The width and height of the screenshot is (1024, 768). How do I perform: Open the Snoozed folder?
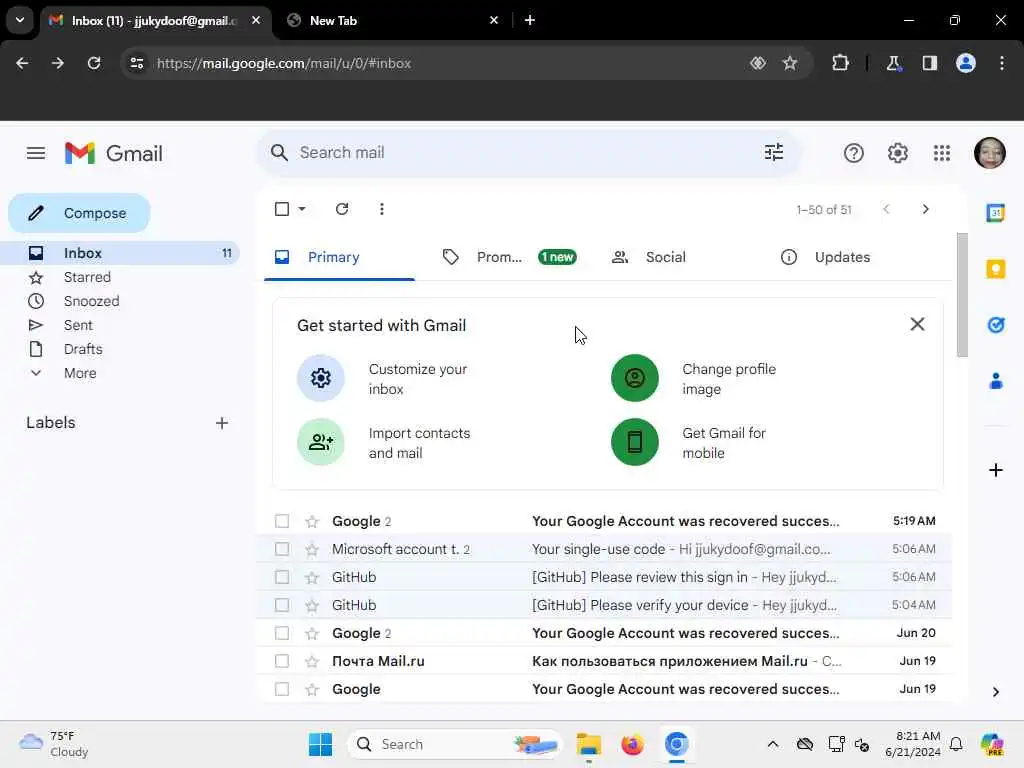pos(91,301)
